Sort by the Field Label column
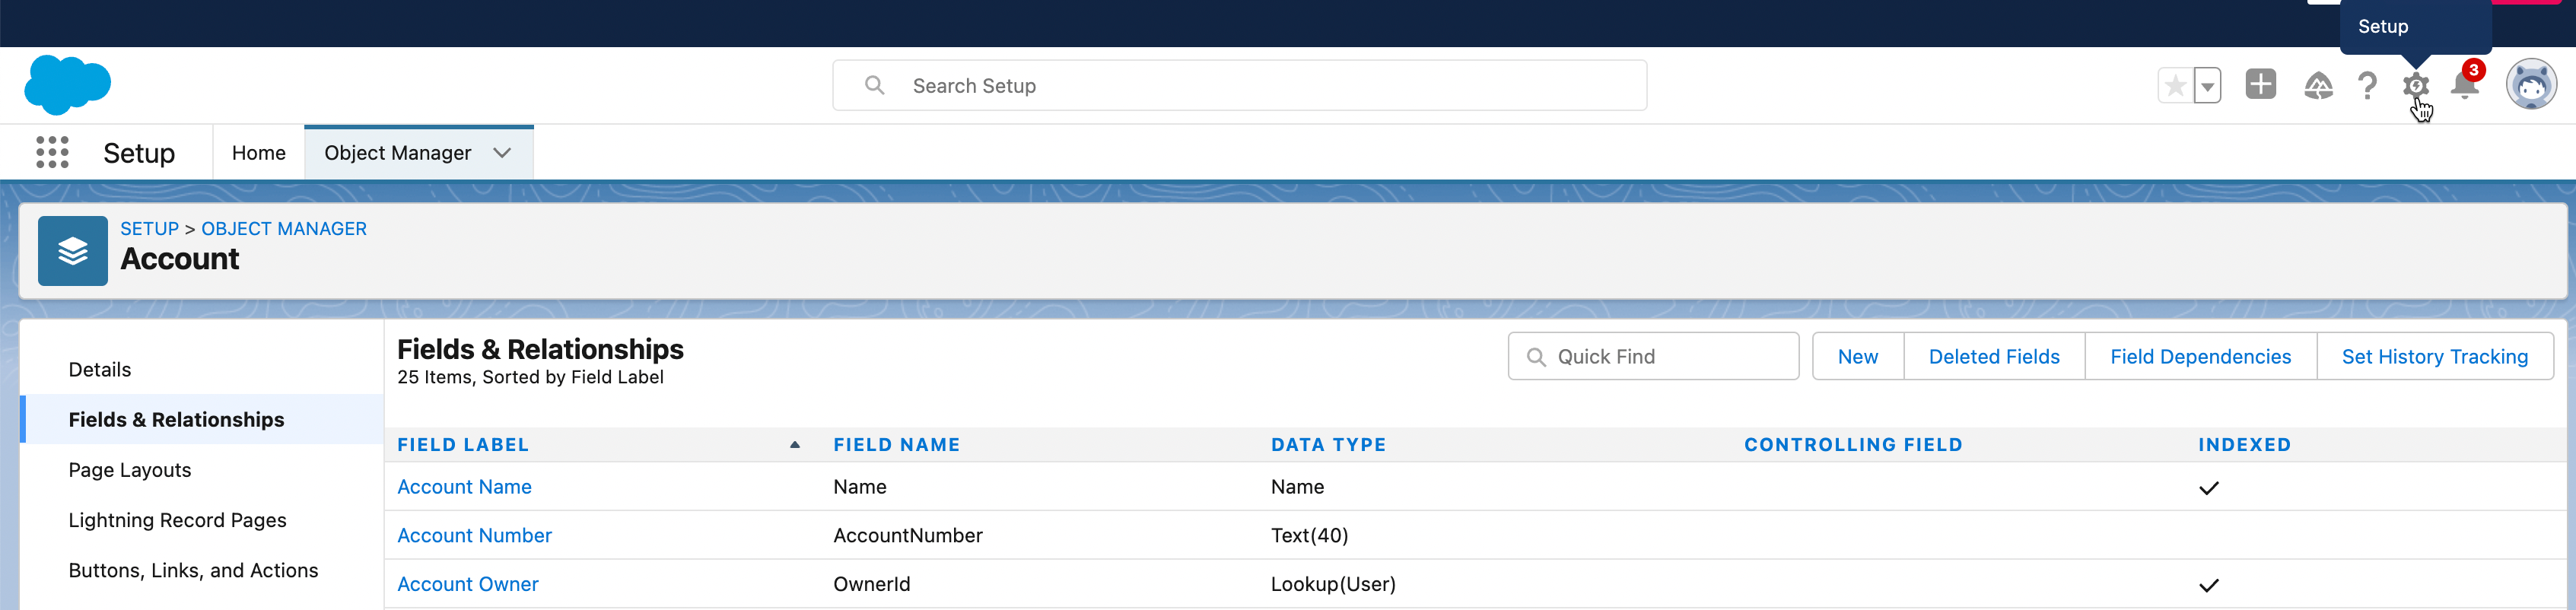The image size is (2576, 610). 463,445
